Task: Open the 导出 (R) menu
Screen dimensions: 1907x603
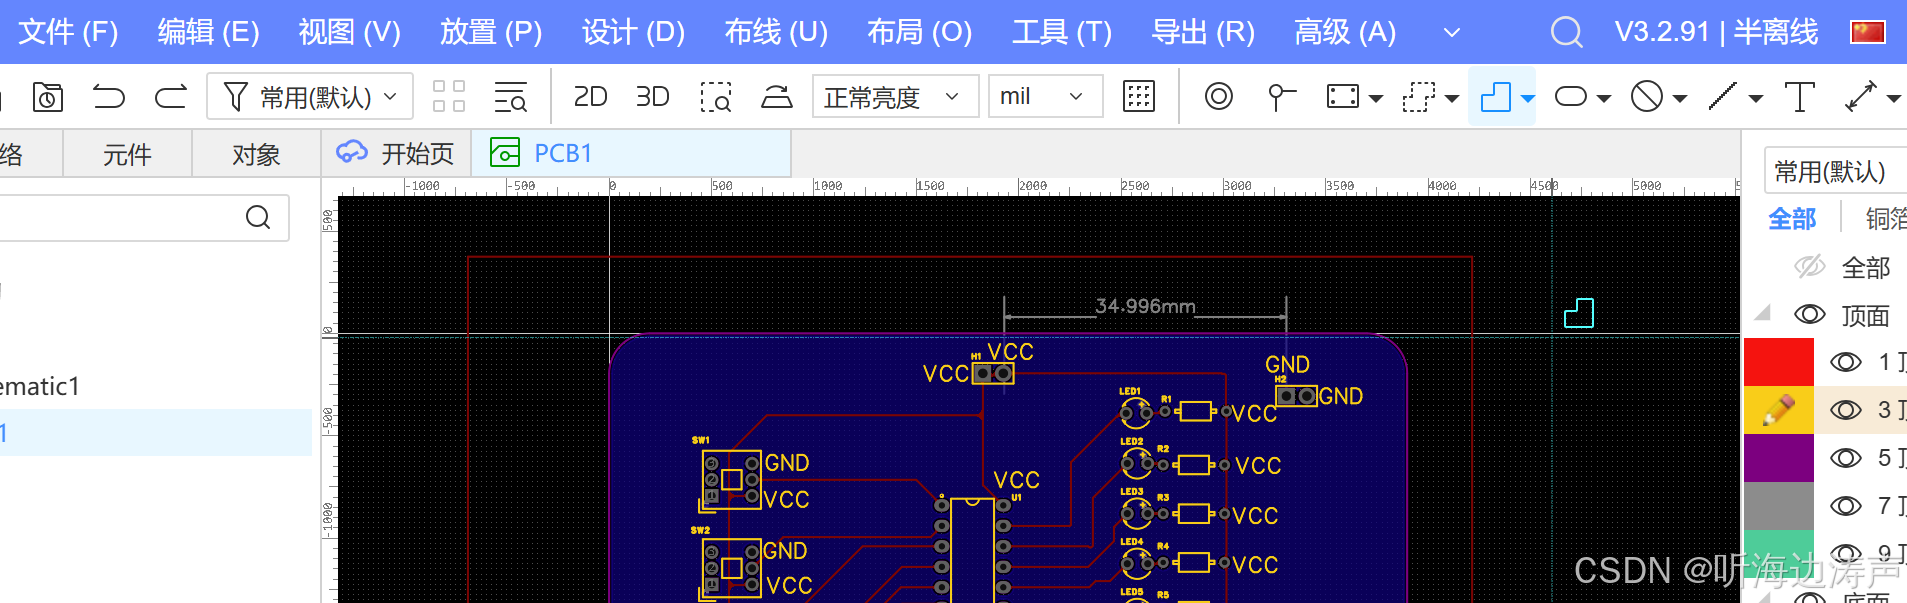Action: [1203, 32]
